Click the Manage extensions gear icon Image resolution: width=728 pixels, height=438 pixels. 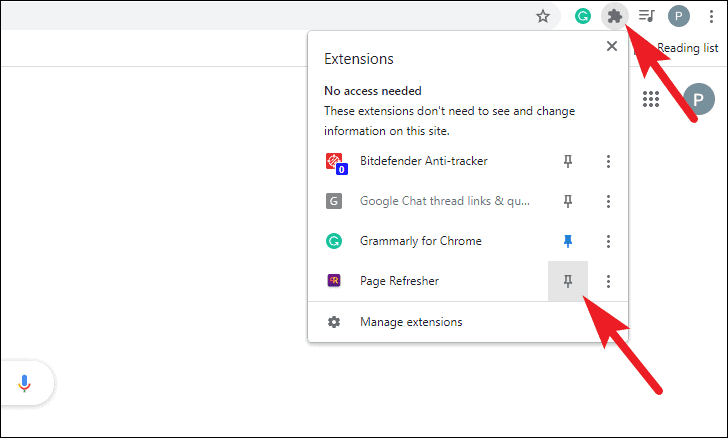(x=334, y=322)
